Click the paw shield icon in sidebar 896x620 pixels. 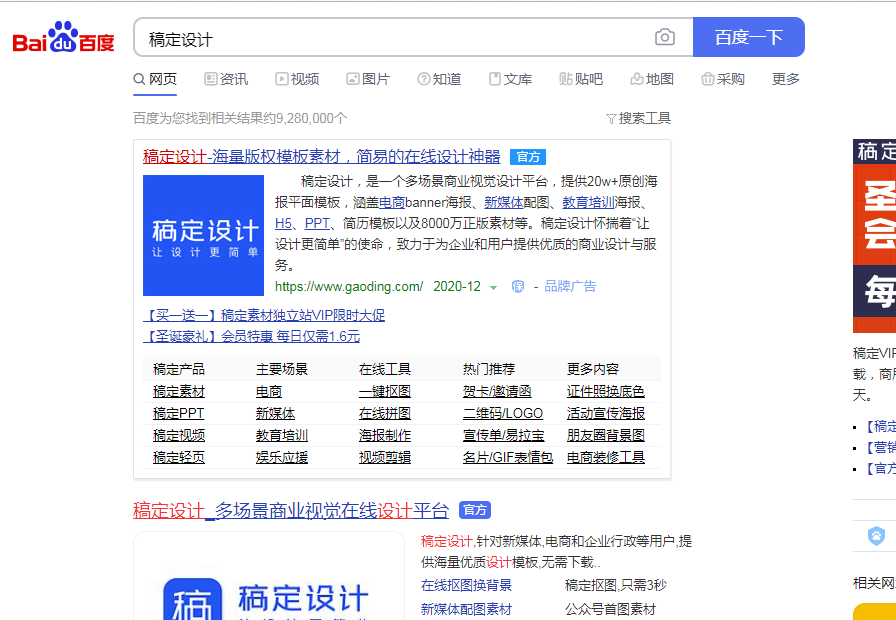tap(876, 536)
